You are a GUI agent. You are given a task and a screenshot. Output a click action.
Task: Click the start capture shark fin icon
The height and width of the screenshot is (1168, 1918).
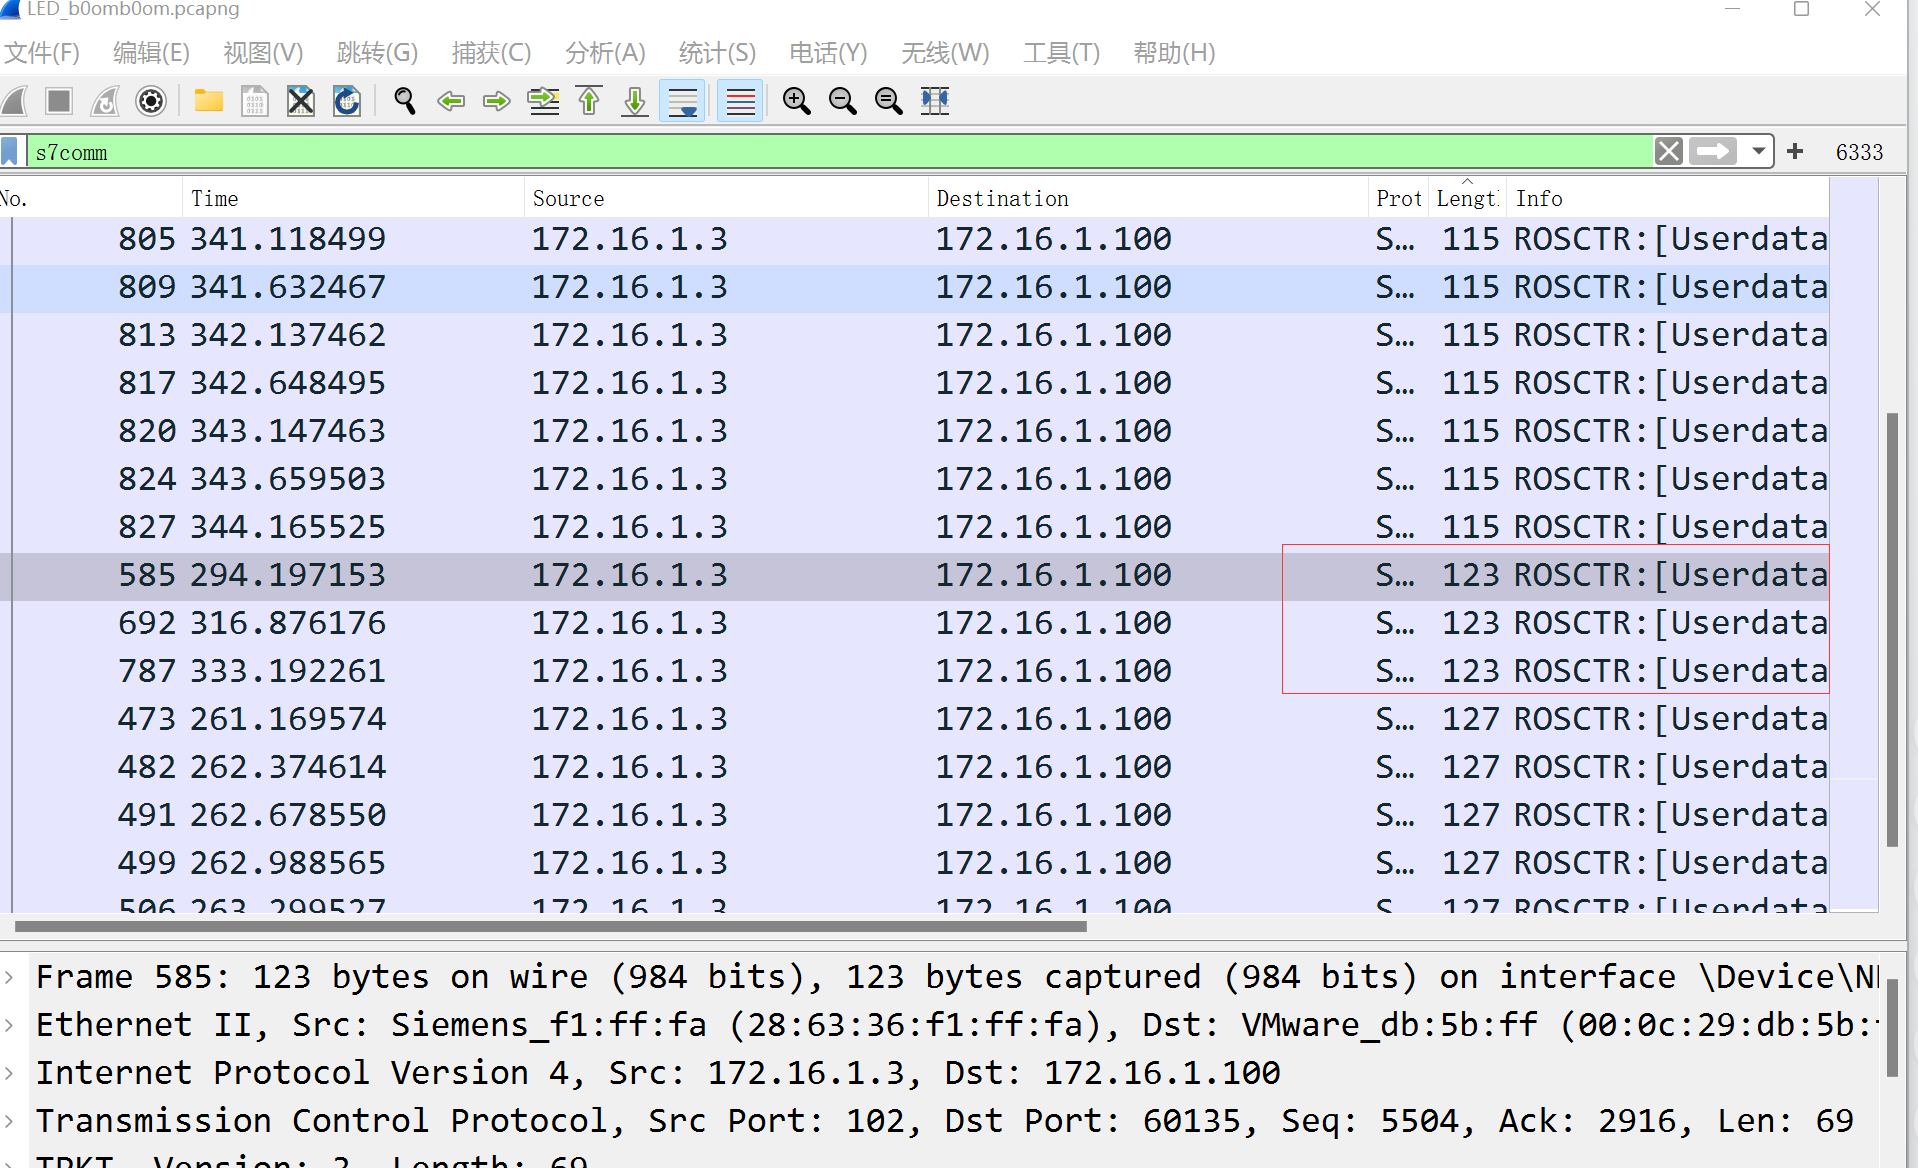(x=14, y=101)
